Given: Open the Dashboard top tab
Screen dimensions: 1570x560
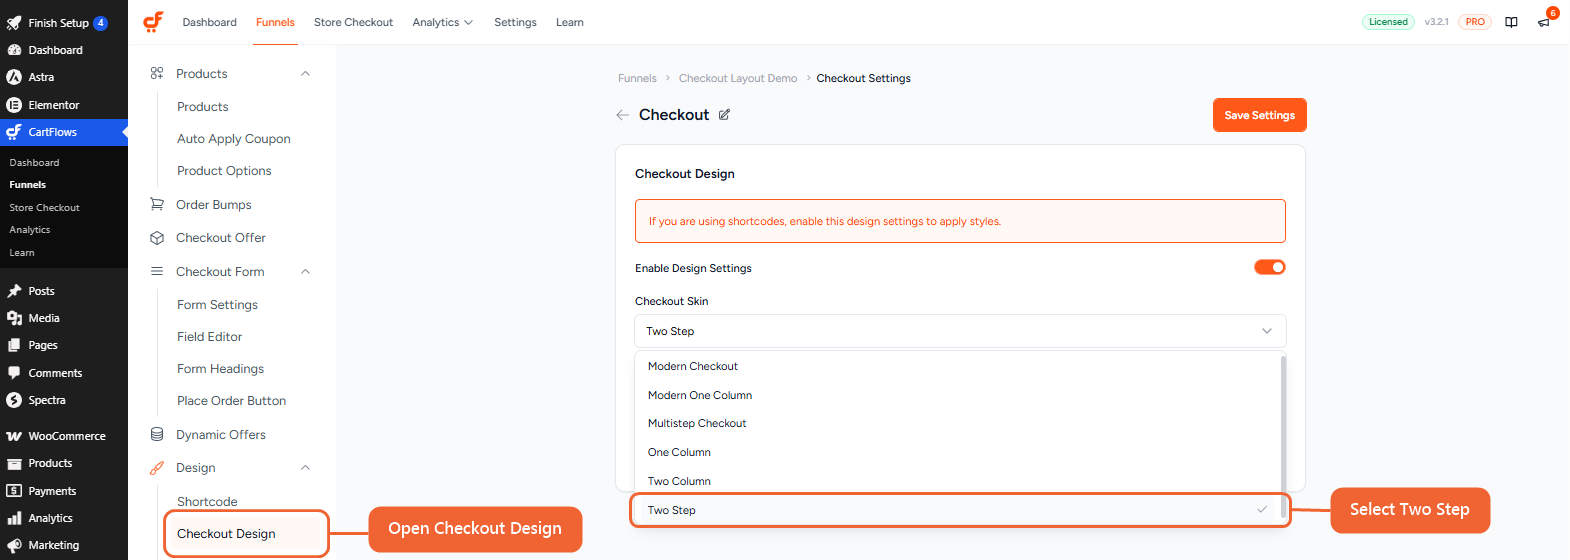Looking at the screenshot, I should coord(210,22).
